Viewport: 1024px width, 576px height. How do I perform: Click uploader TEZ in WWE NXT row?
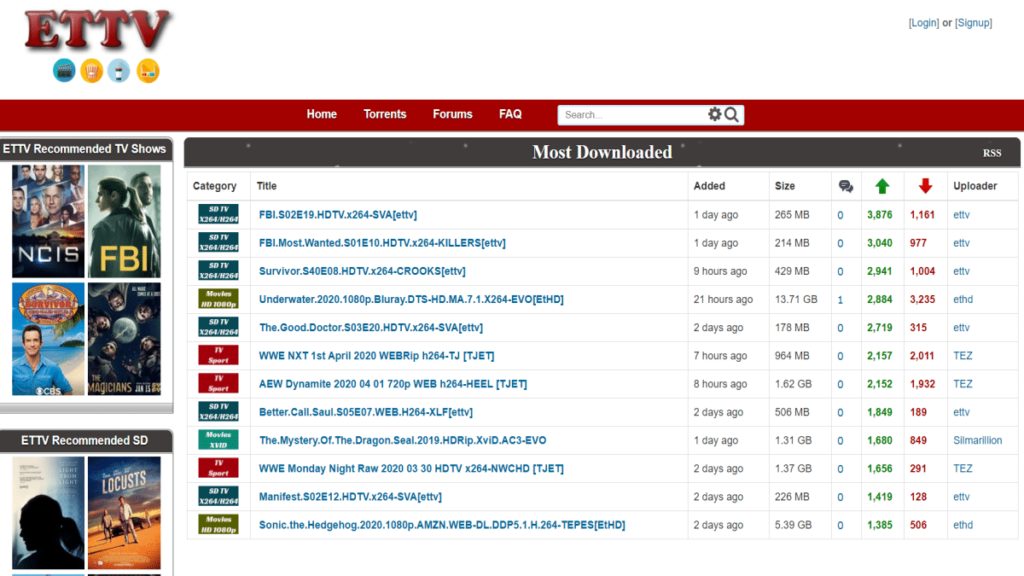(x=963, y=356)
